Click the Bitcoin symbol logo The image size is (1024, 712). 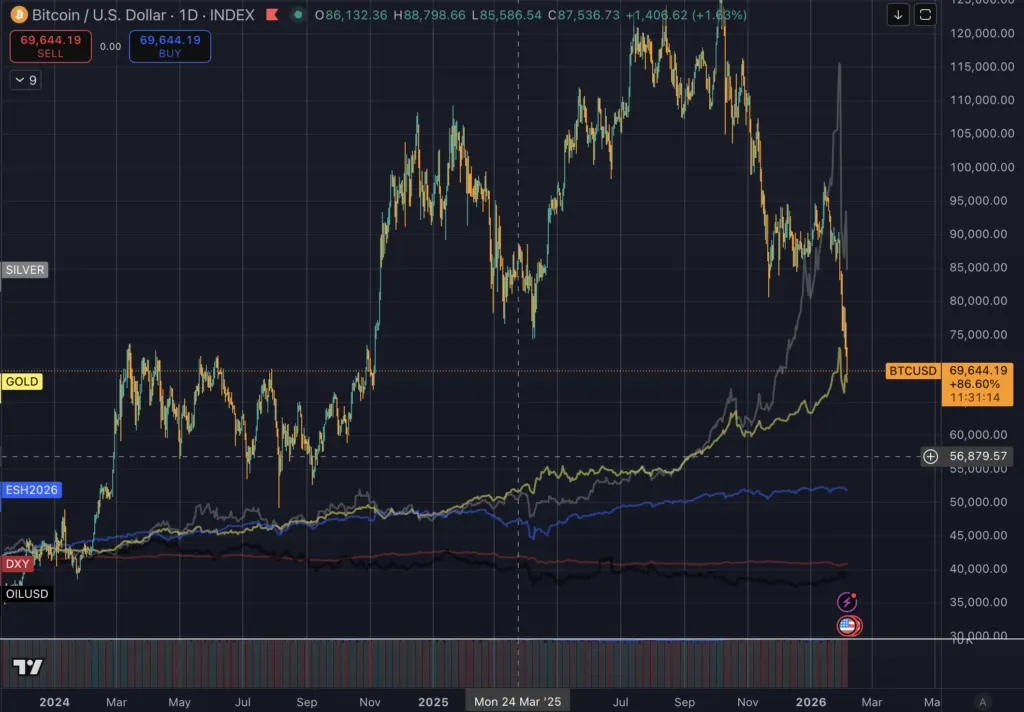coord(18,15)
